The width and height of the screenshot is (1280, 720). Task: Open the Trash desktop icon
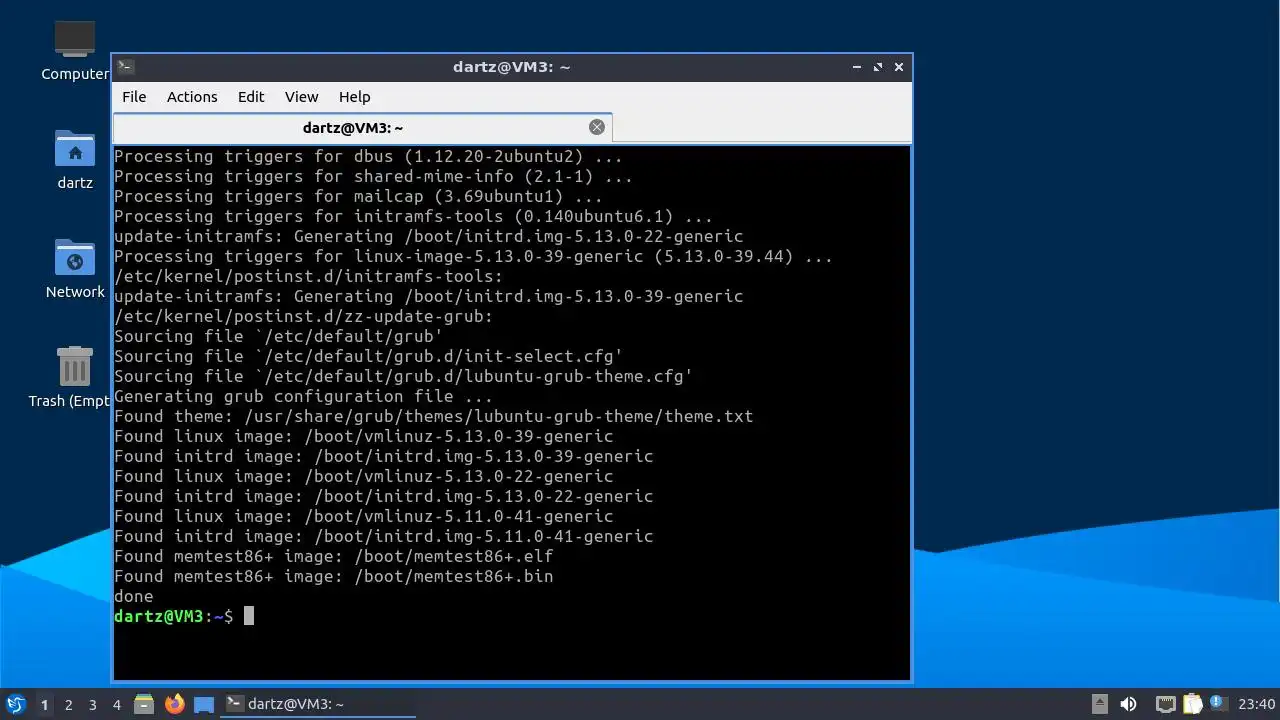(x=69, y=377)
